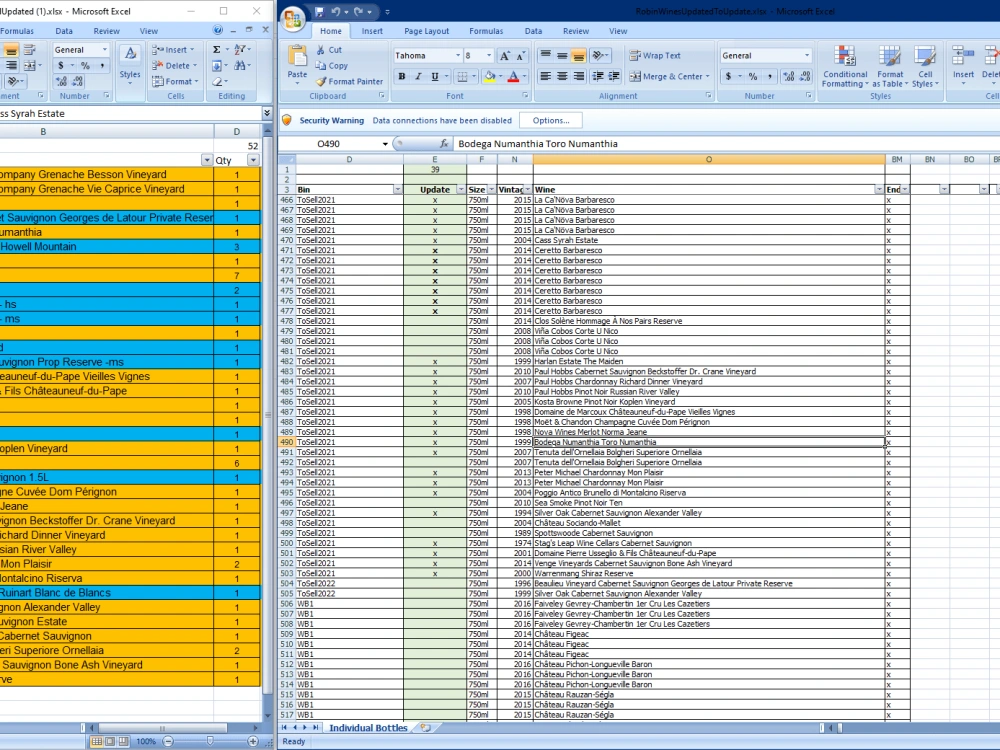
Task: Click the Insert Function fx icon
Action: (x=444, y=144)
